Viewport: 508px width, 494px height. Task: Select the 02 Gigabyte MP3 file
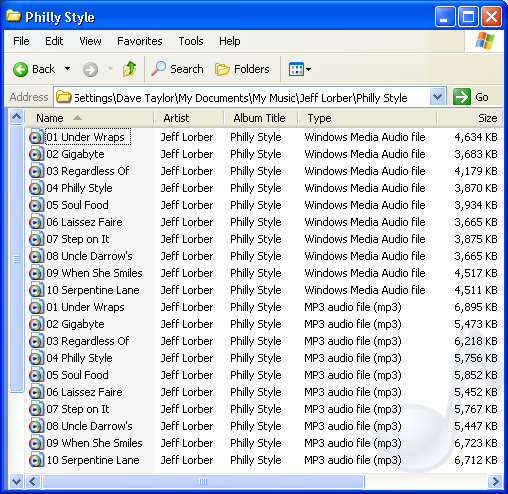click(75, 324)
